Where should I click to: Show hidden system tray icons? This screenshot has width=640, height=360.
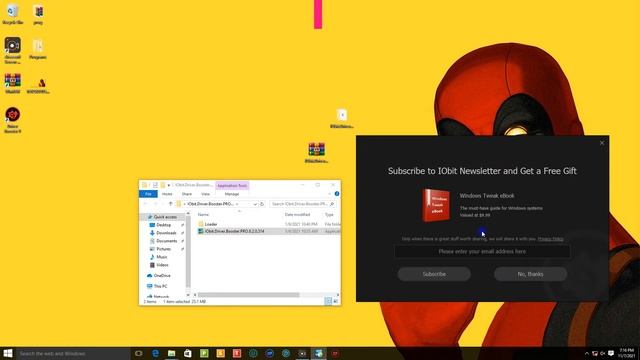(587, 353)
